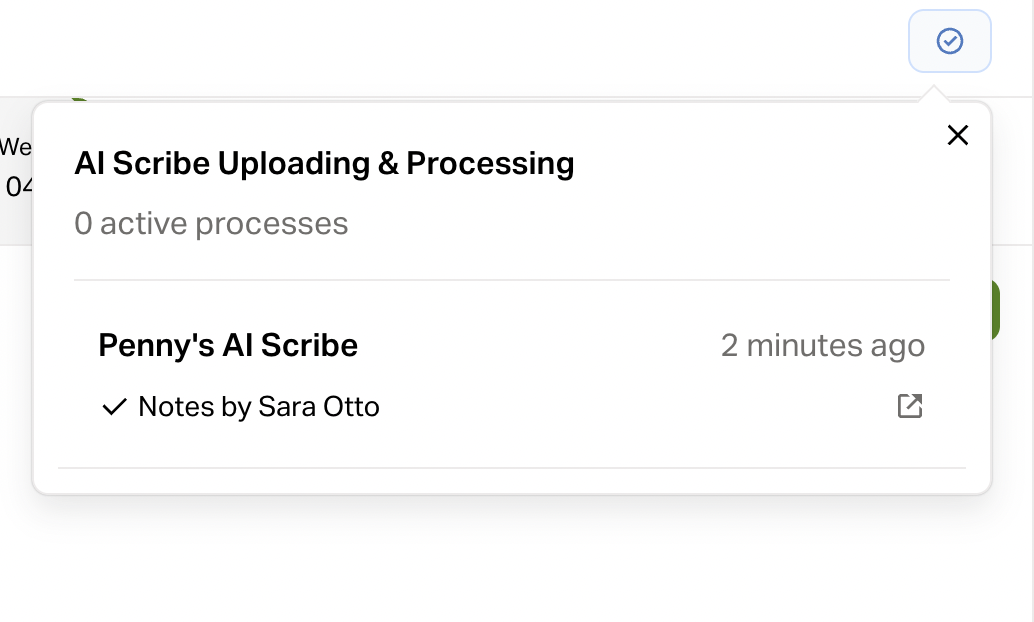Image resolution: width=1034 pixels, height=622 pixels.
Task: Click the 0 active processes text
Action: pyautogui.click(x=211, y=223)
